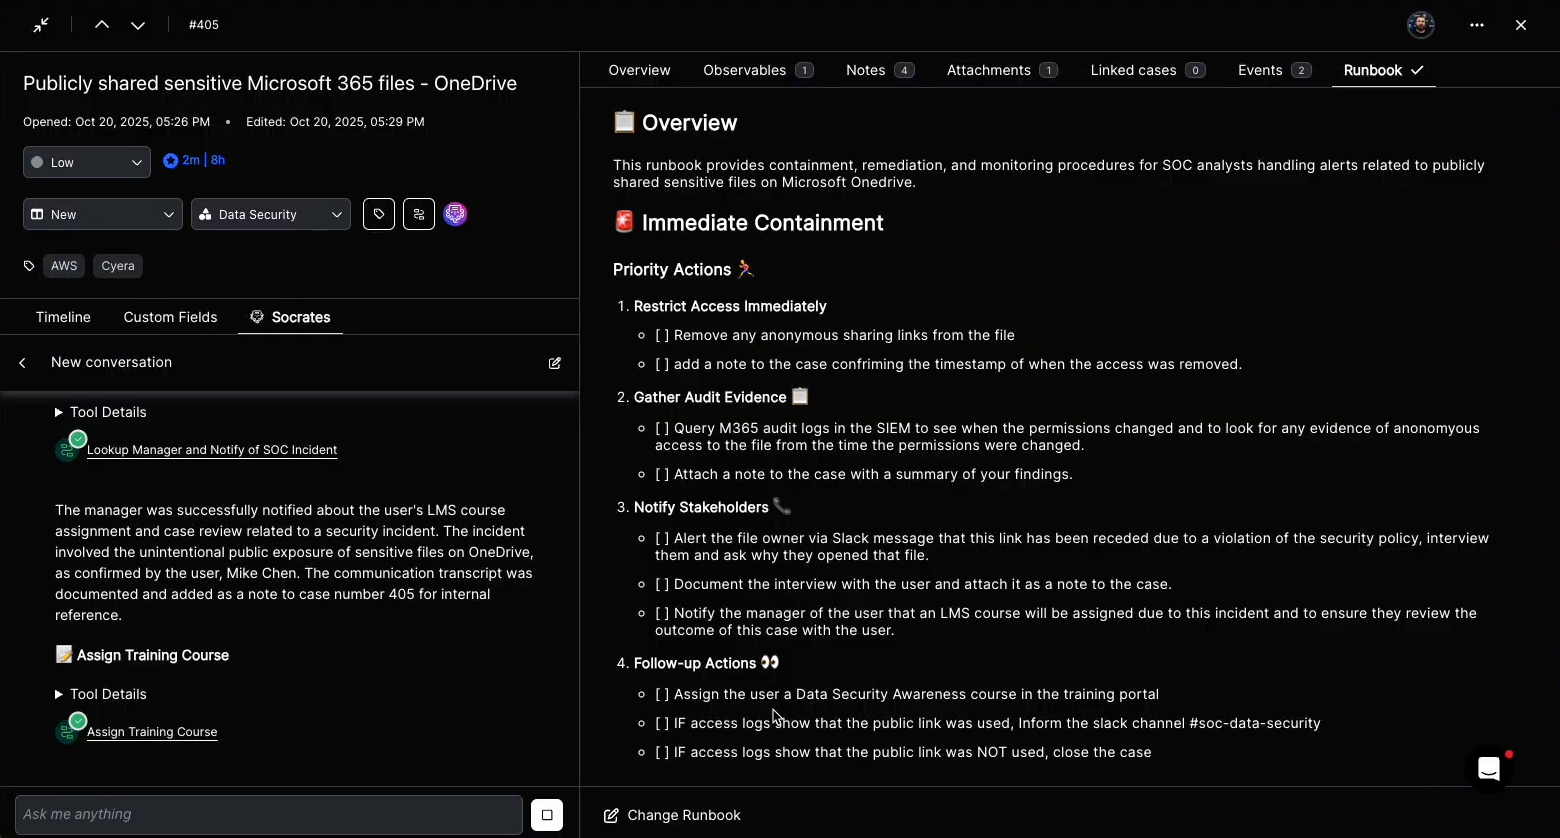
Task: Open the three-dots more options menu
Action: (1477, 25)
